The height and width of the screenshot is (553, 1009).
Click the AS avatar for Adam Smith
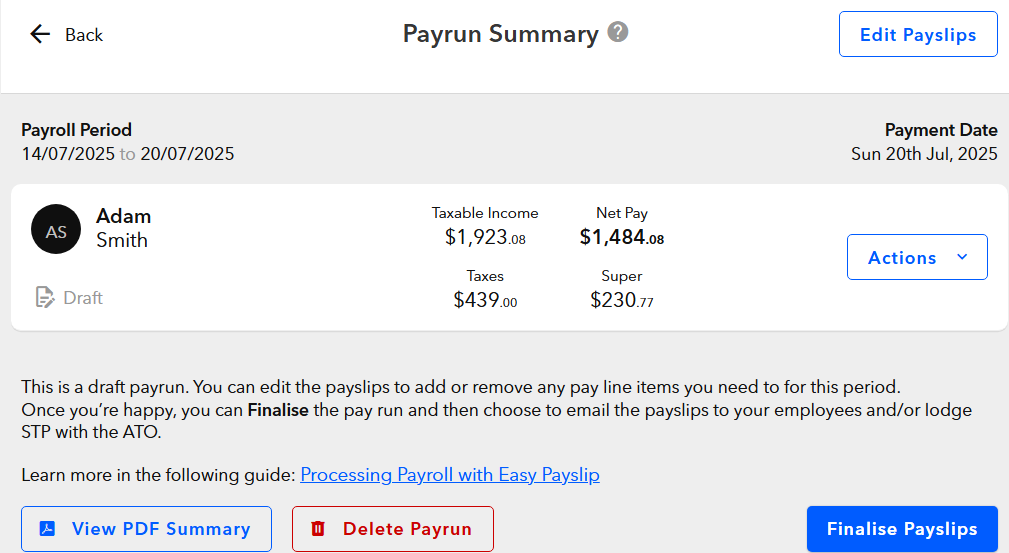[56, 229]
